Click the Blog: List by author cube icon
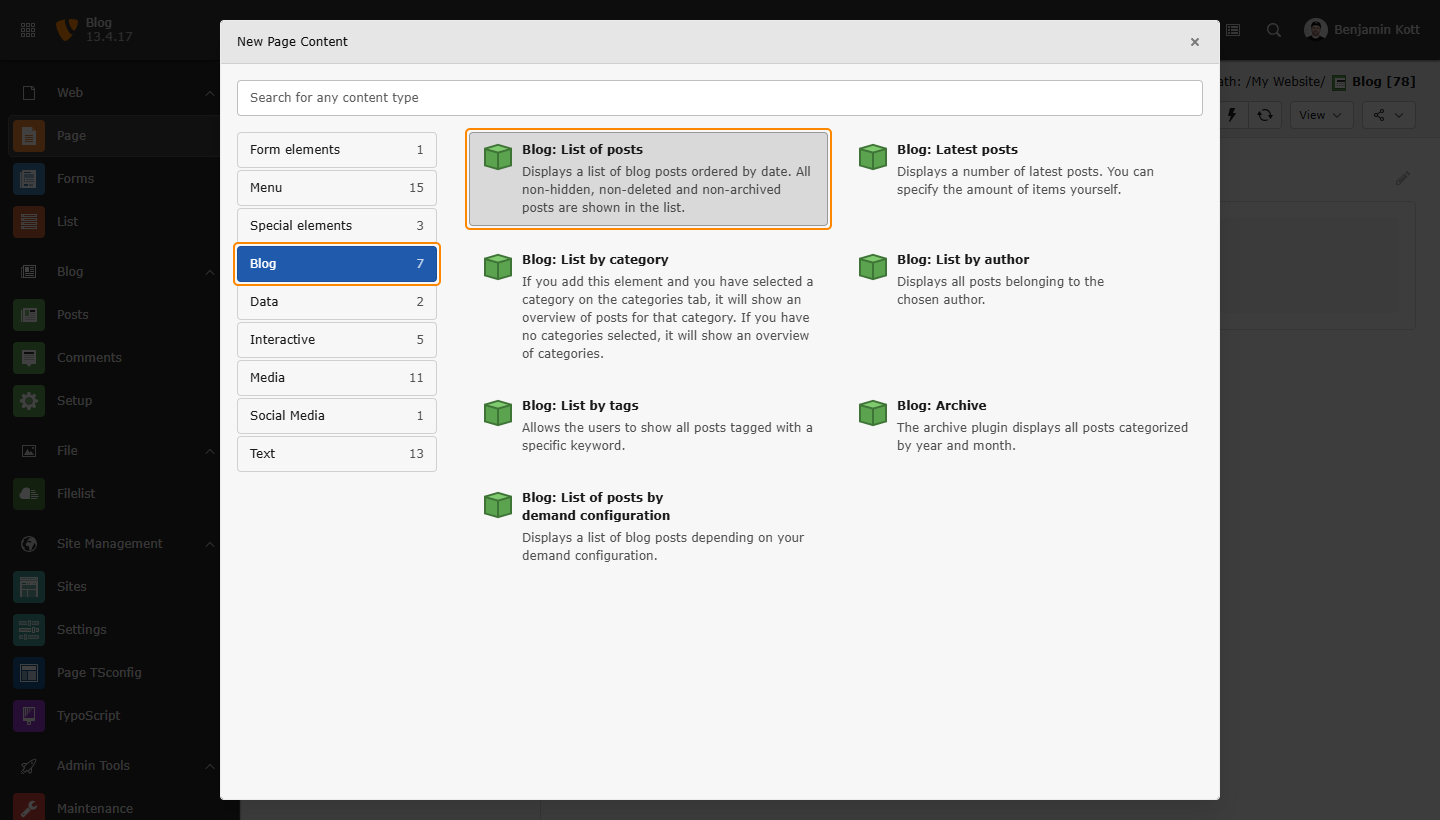The image size is (1440, 820). 872,267
